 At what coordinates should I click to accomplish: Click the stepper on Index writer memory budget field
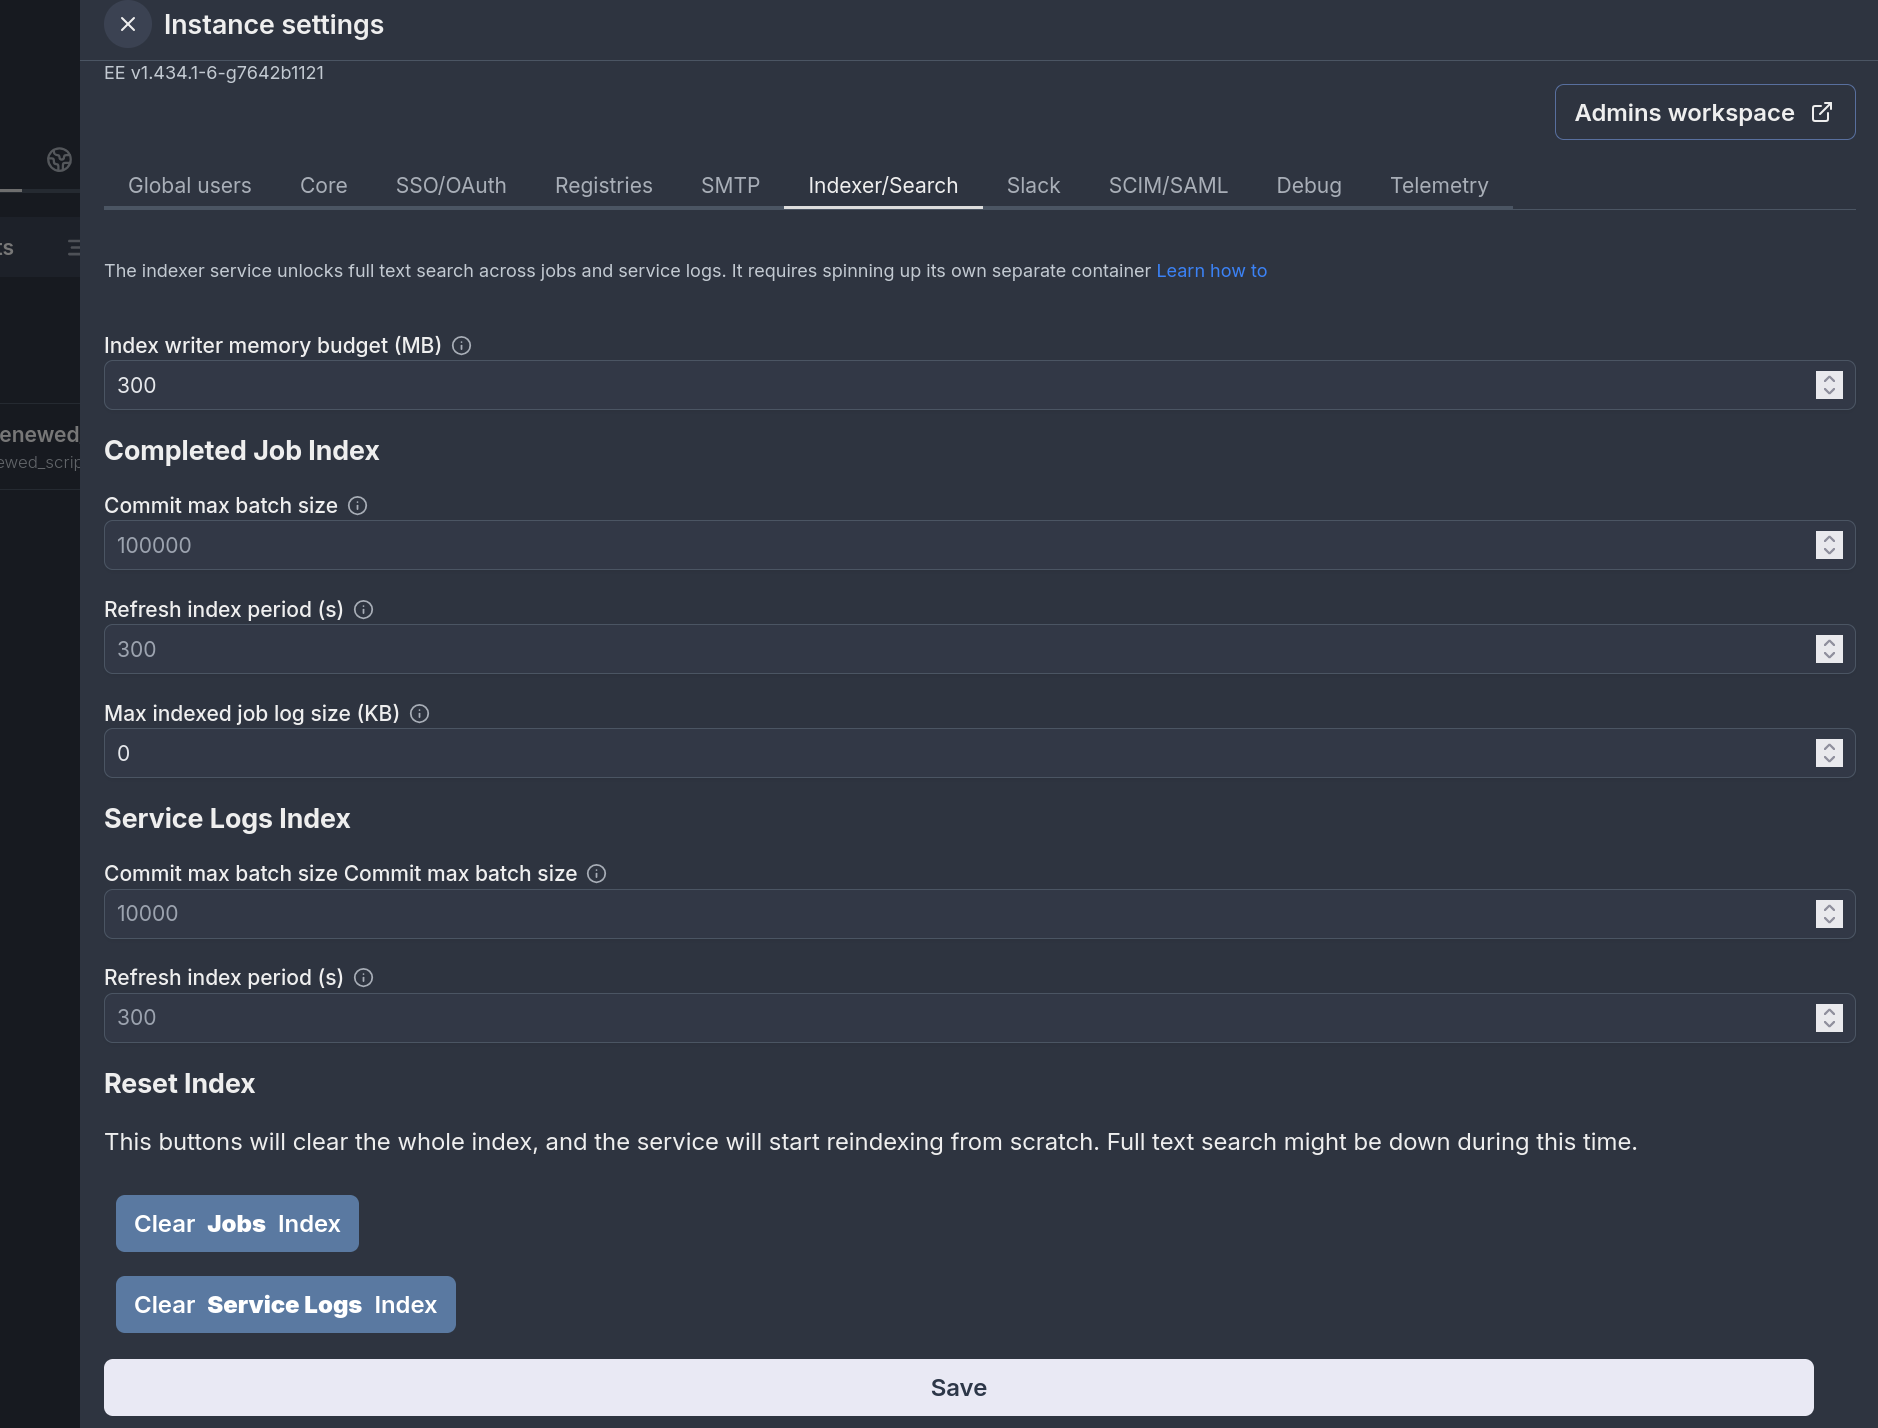[x=1829, y=385]
